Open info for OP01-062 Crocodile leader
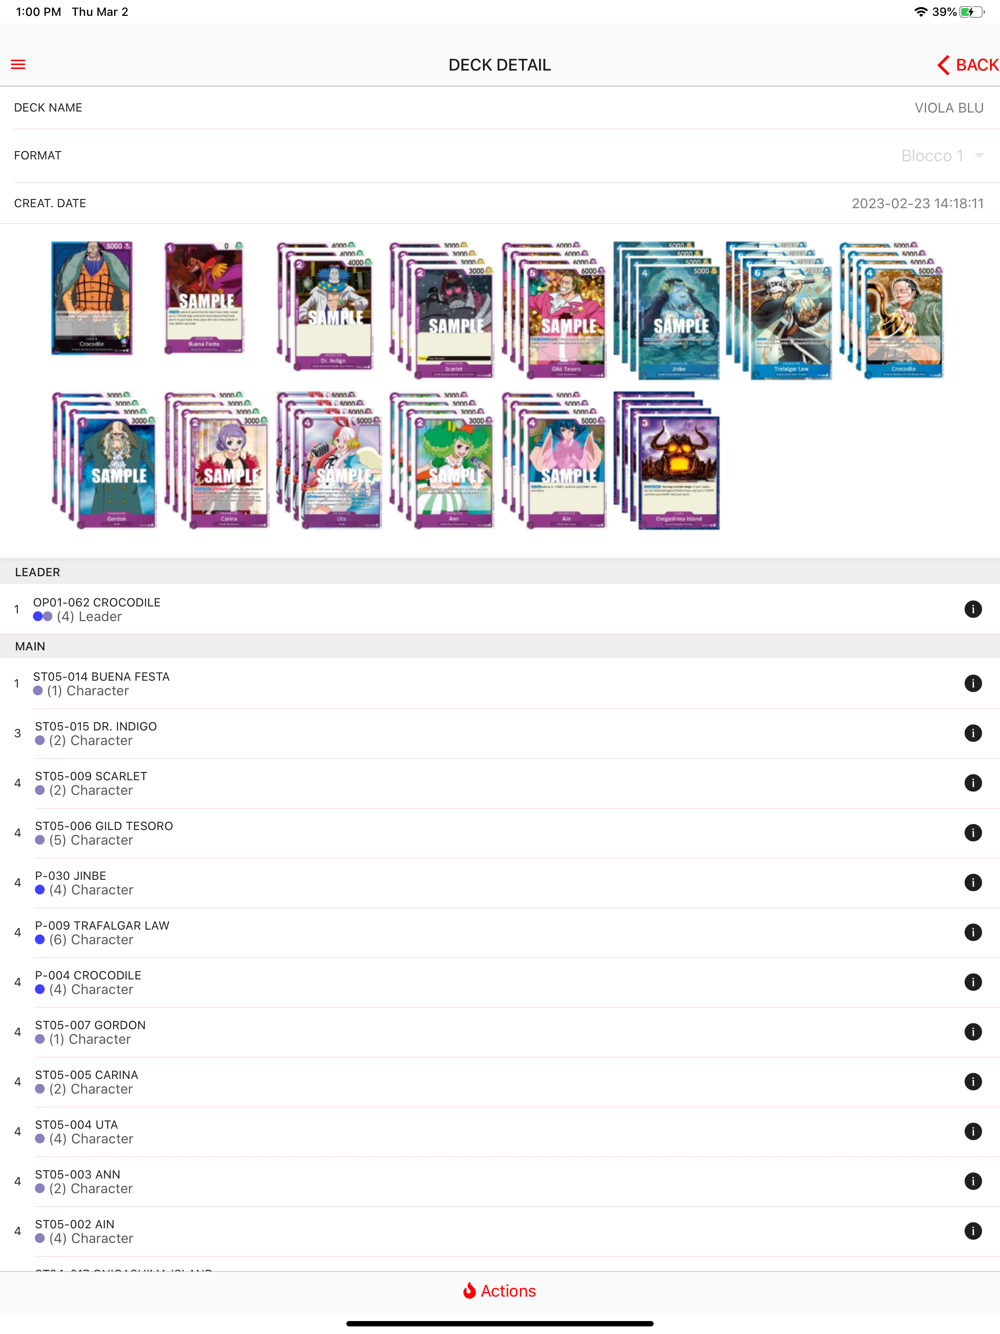This screenshot has width=1000, height=1334. [x=973, y=609]
